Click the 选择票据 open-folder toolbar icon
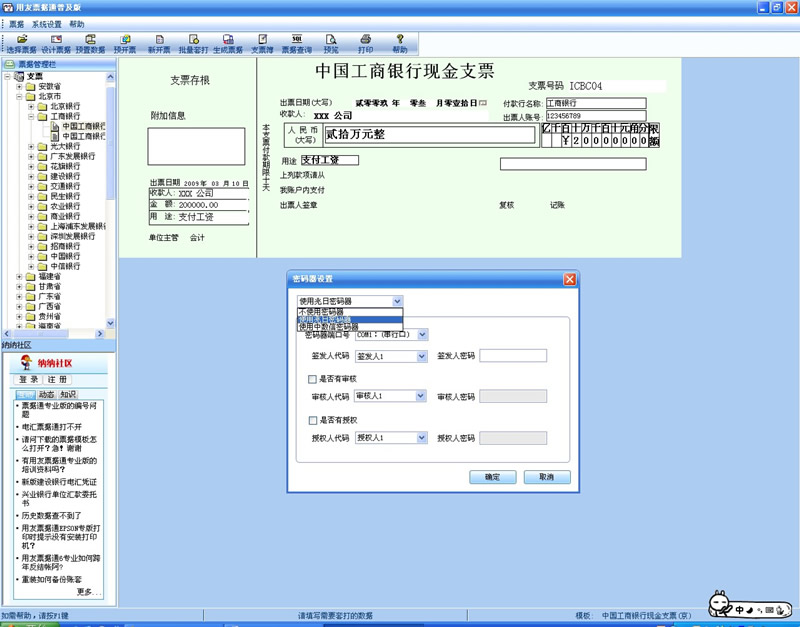The image size is (800, 627). 21,39
